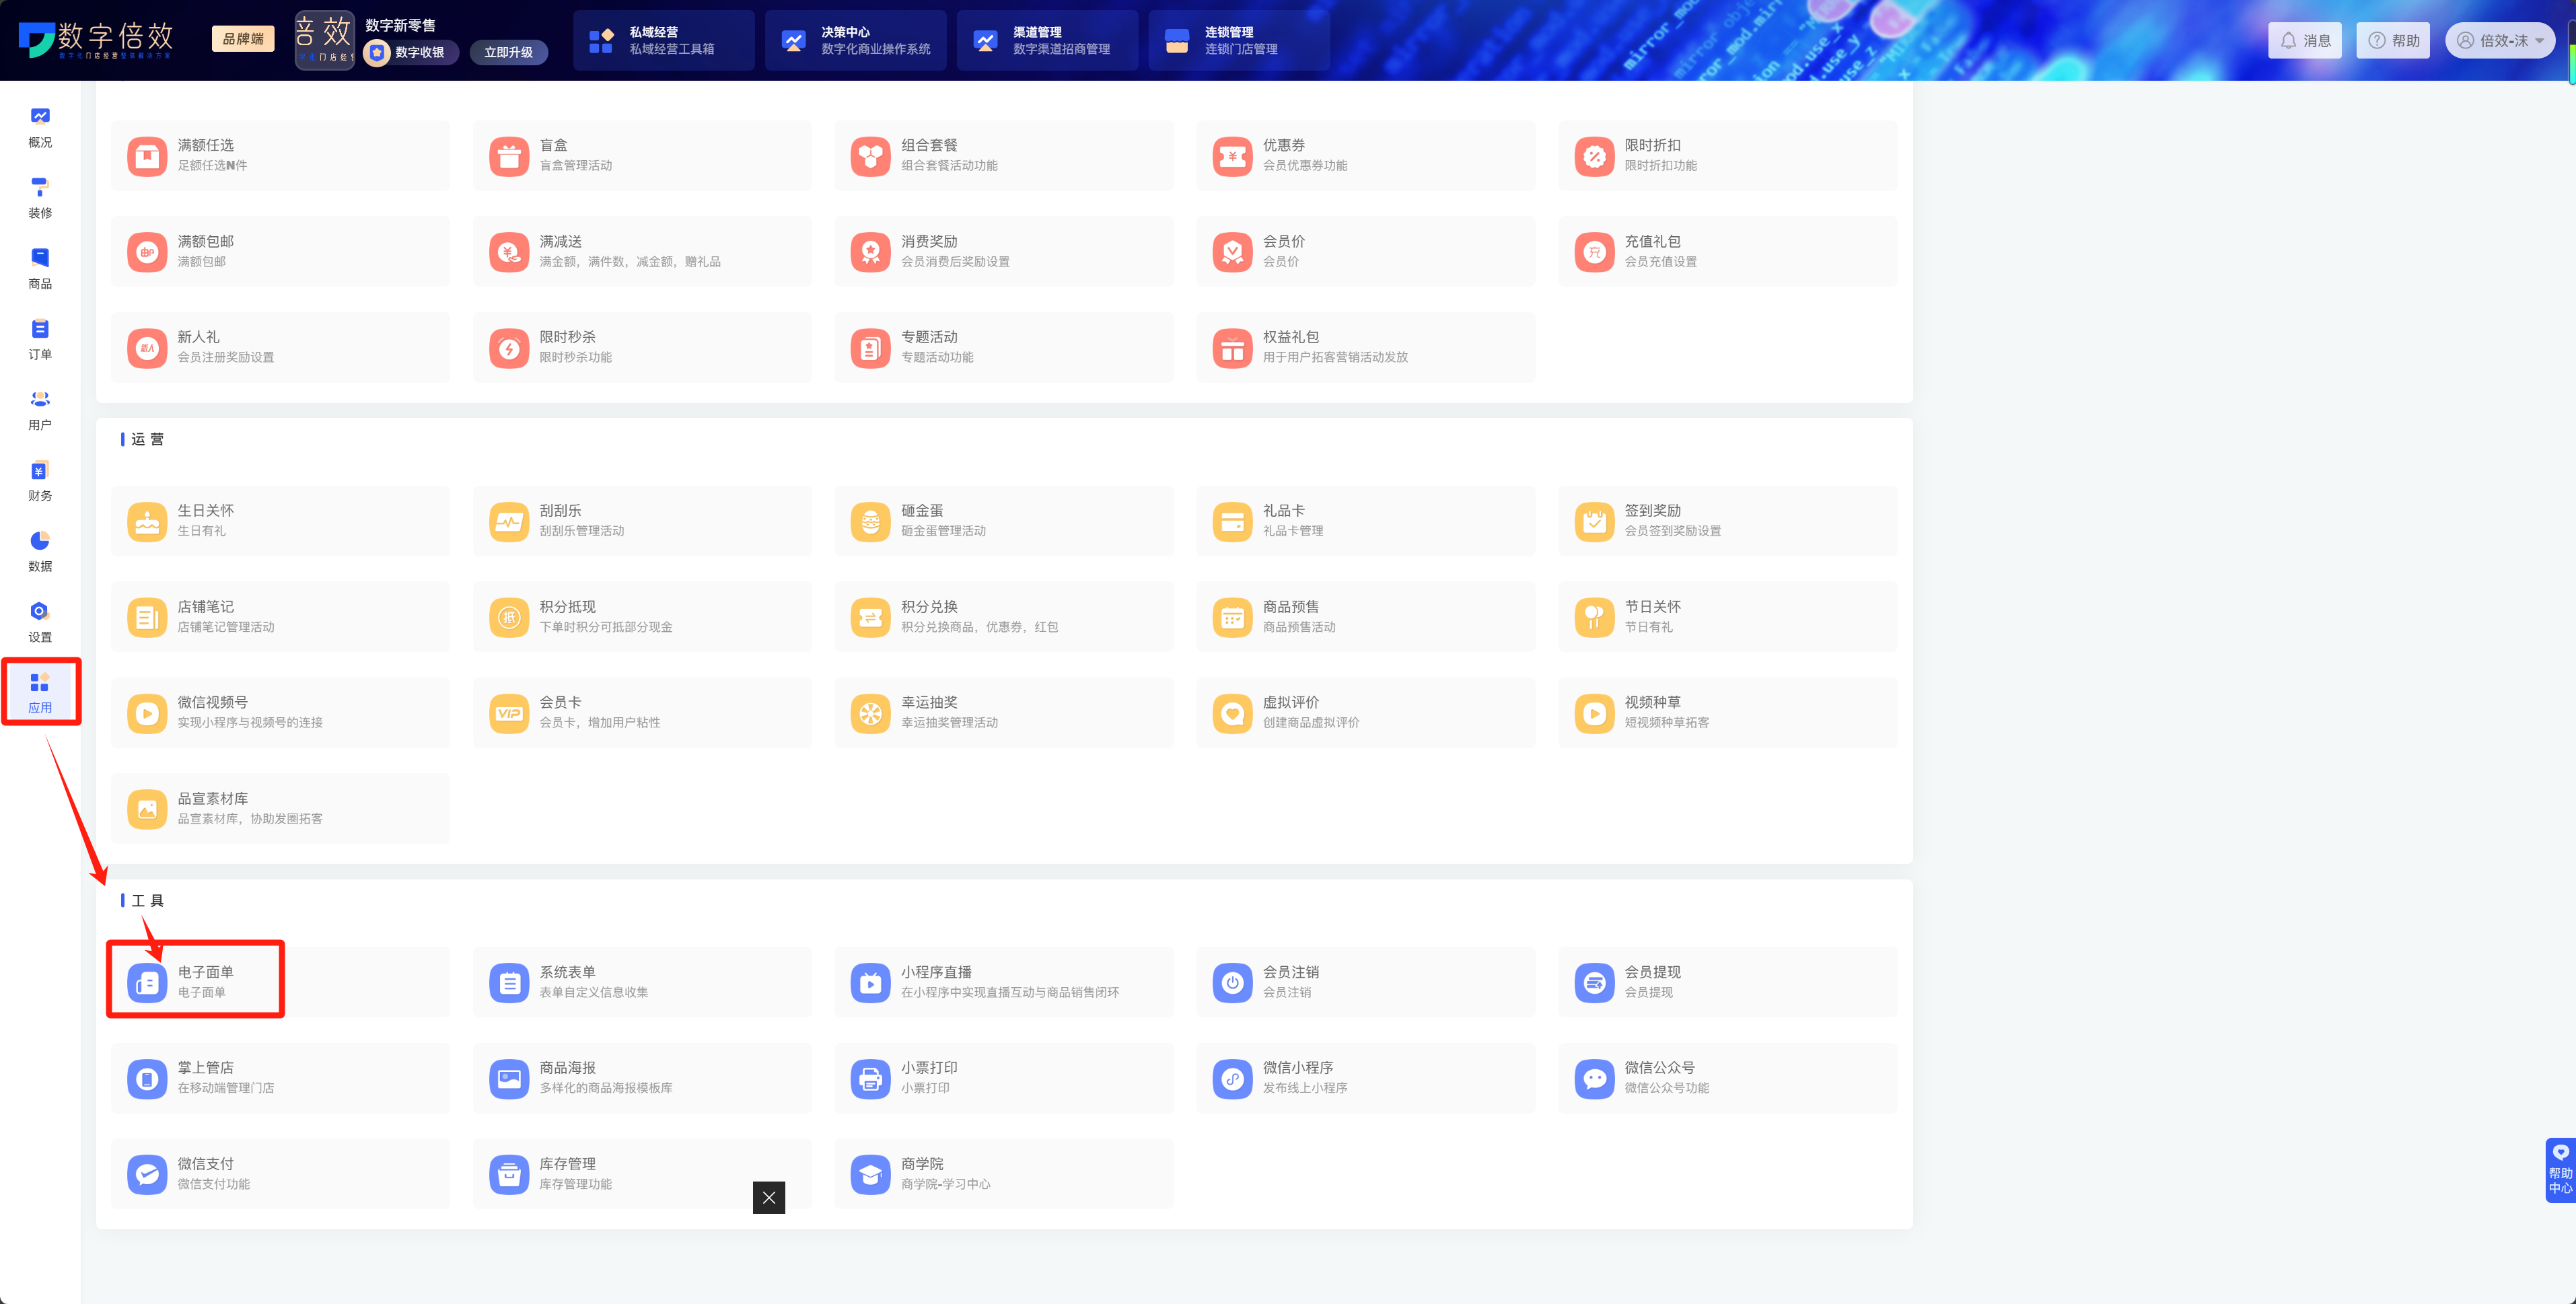This screenshot has height=1304, width=2576.
Task: Click the 生日关怀 cake icon
Action: (147, 521)
